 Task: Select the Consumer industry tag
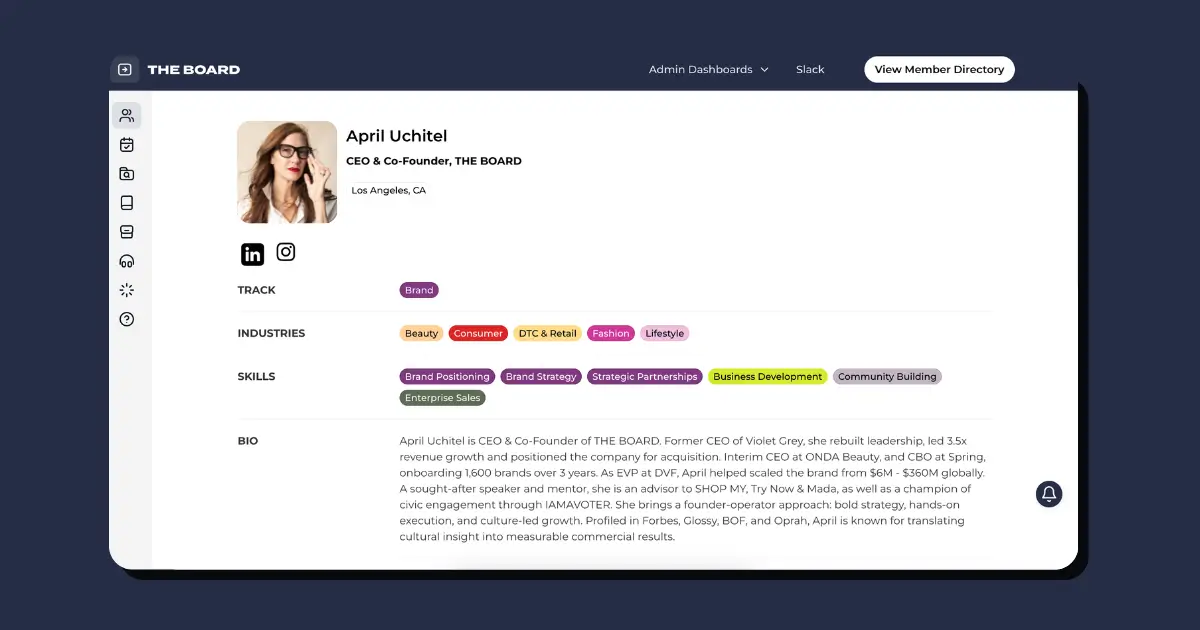coord(478,334)
